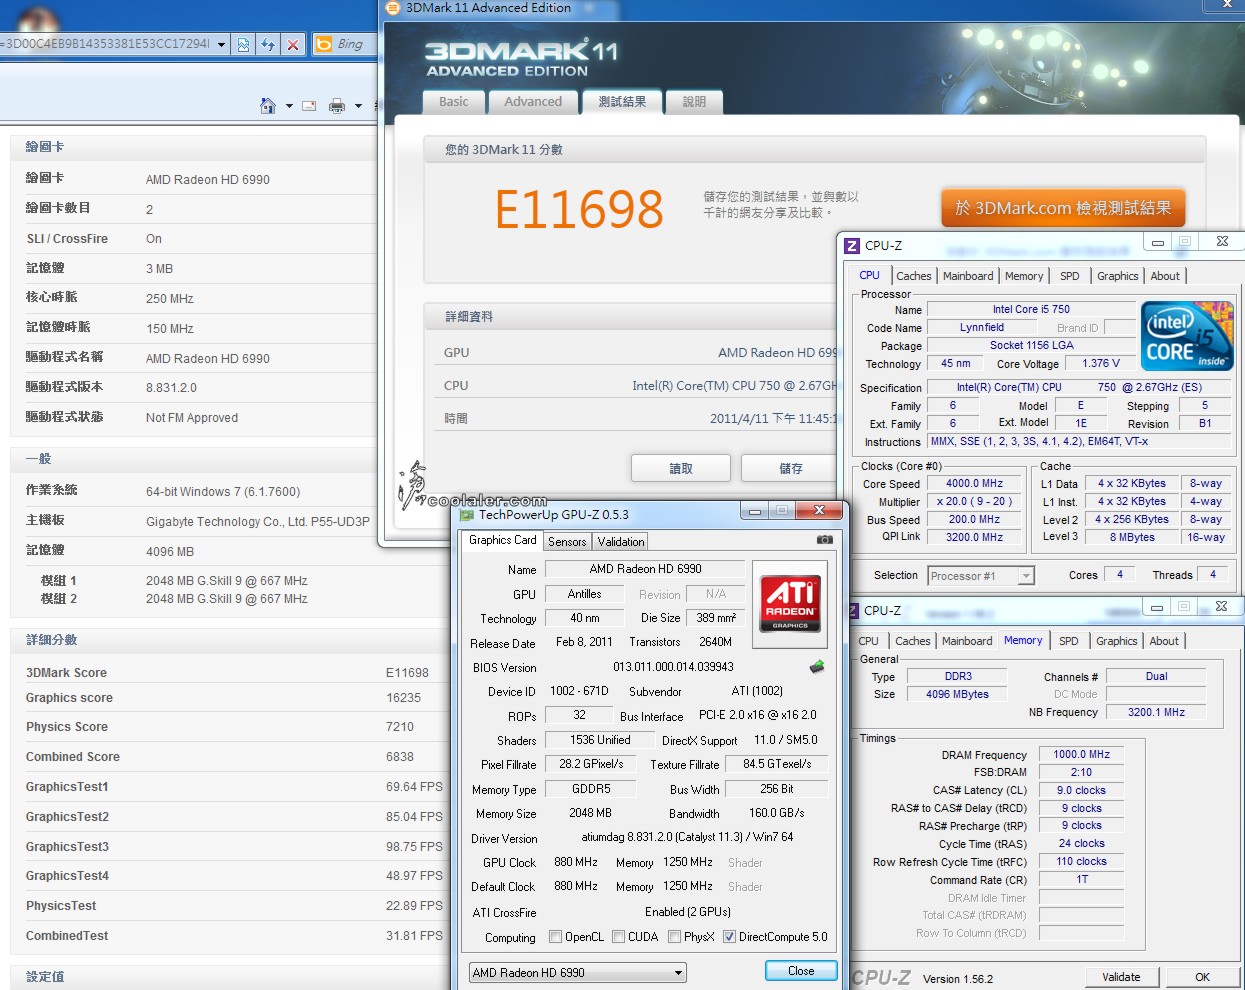Image resolution: width=1245 pixels, height=990 pixels.
Task: Switch to Basic tab in 3DMark 11
Action: [x=454, y=102]
